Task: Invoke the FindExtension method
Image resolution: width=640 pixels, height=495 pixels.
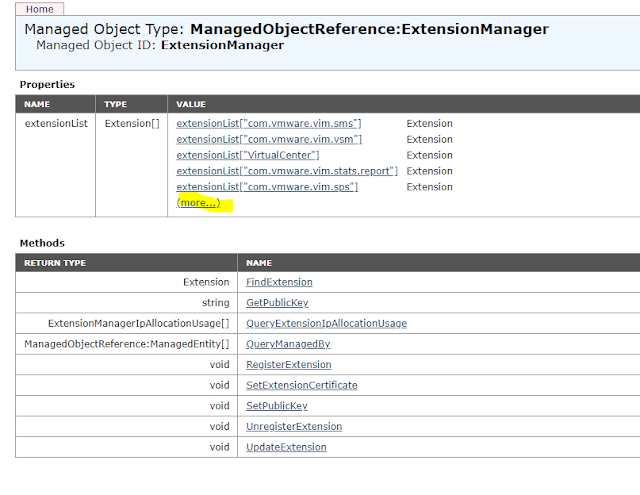Action: coord(279,282)
